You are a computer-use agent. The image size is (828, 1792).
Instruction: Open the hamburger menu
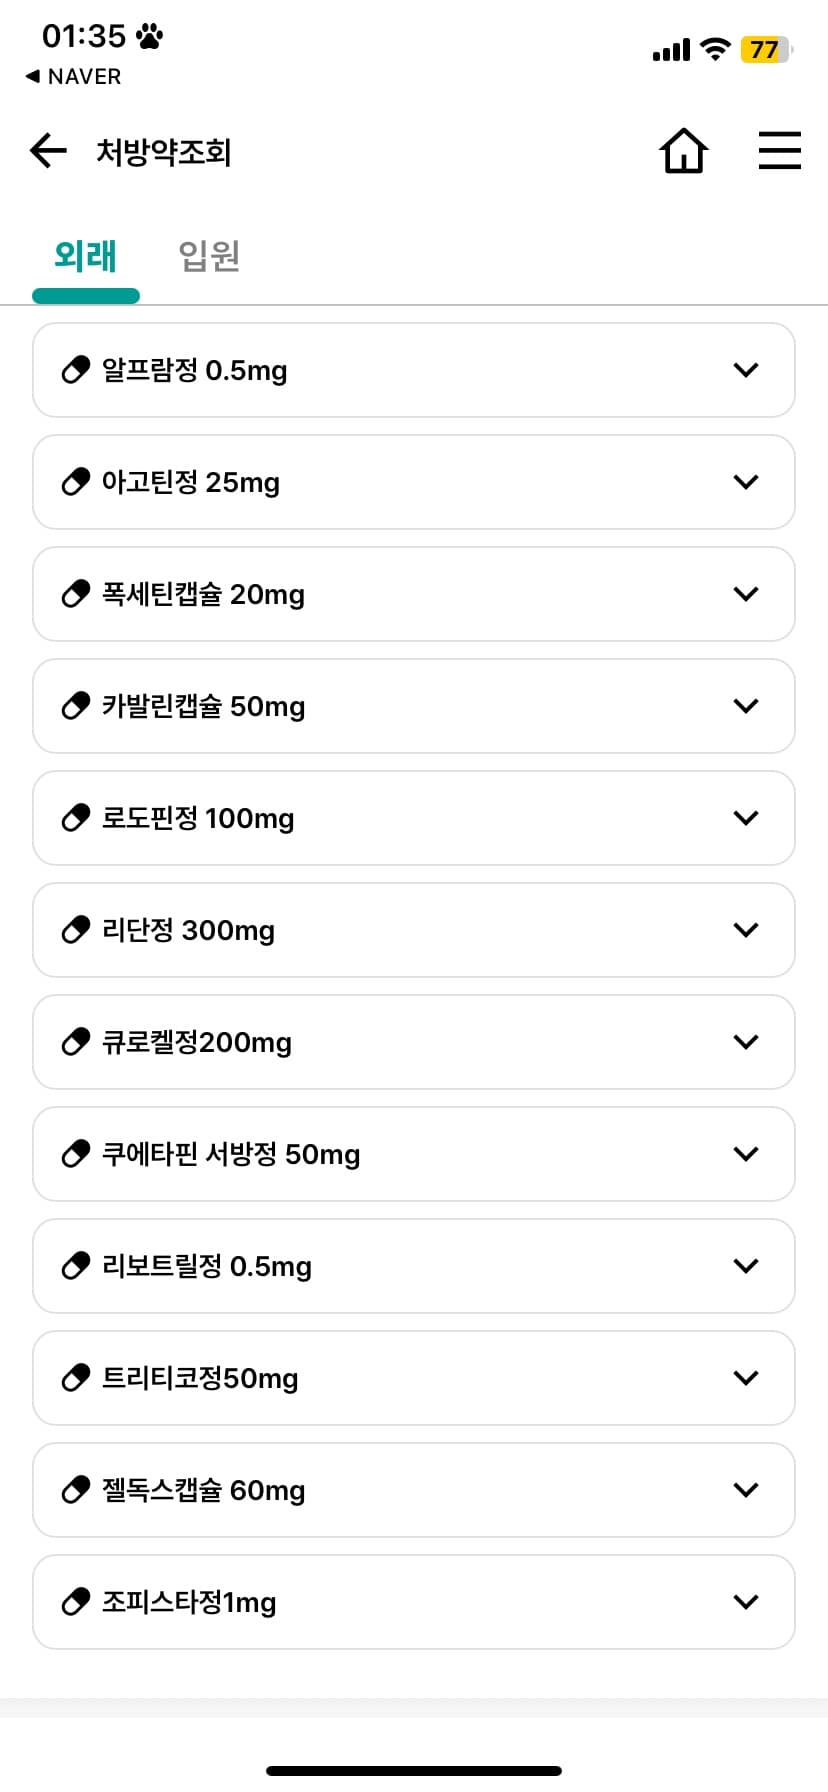[x=779, y=151]
